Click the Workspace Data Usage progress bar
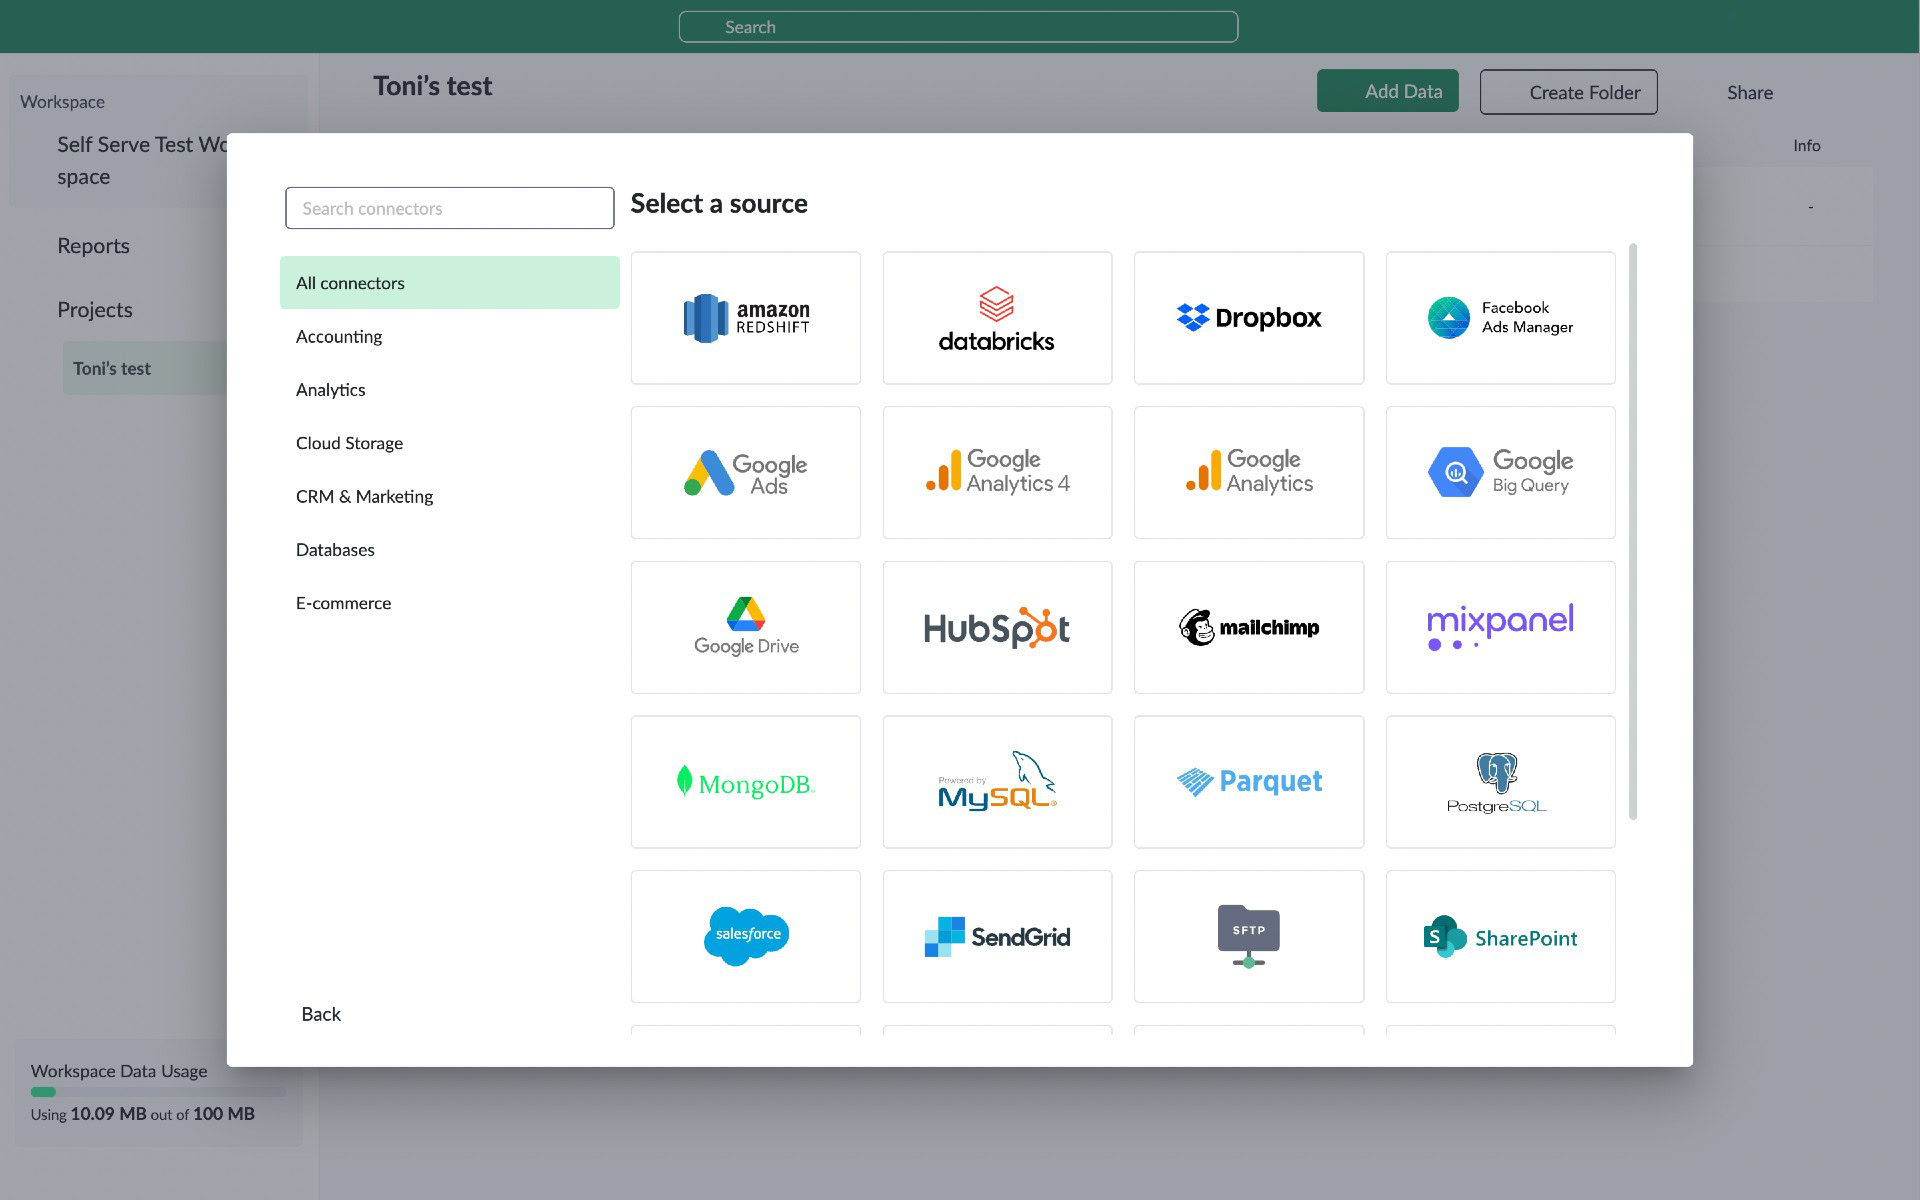1920x1200 pixels. pos(158,1092)
